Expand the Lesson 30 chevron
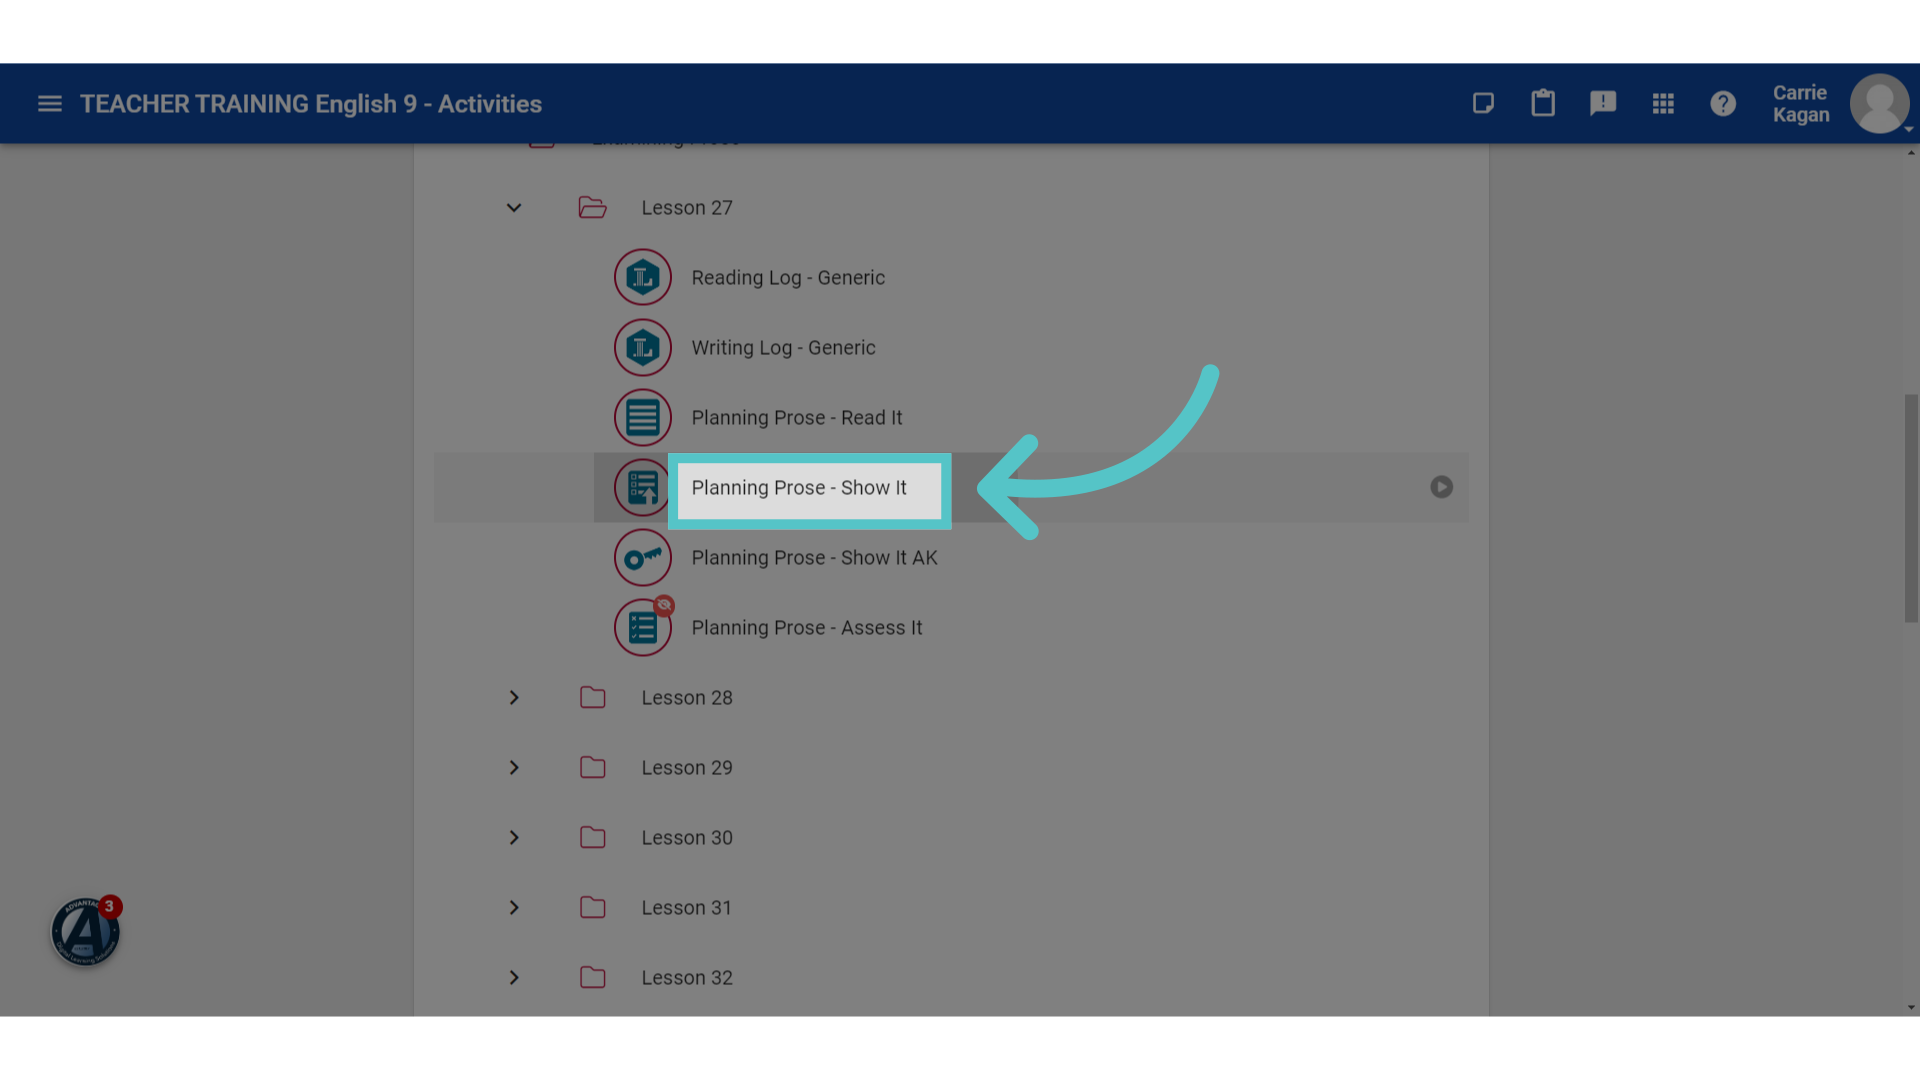 (514, 837)
